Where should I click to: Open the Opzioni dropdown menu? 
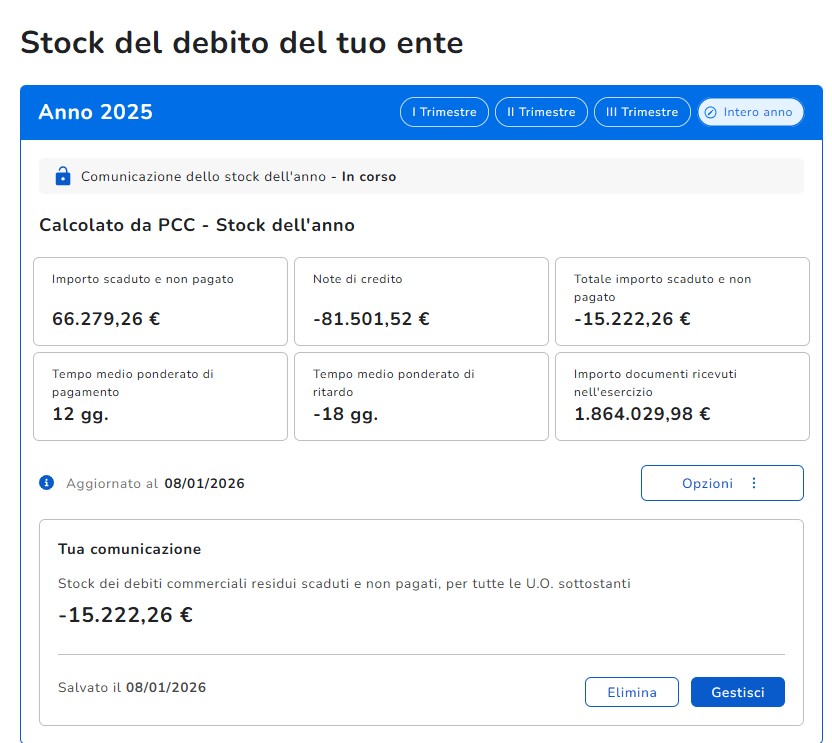click(721, 483)
